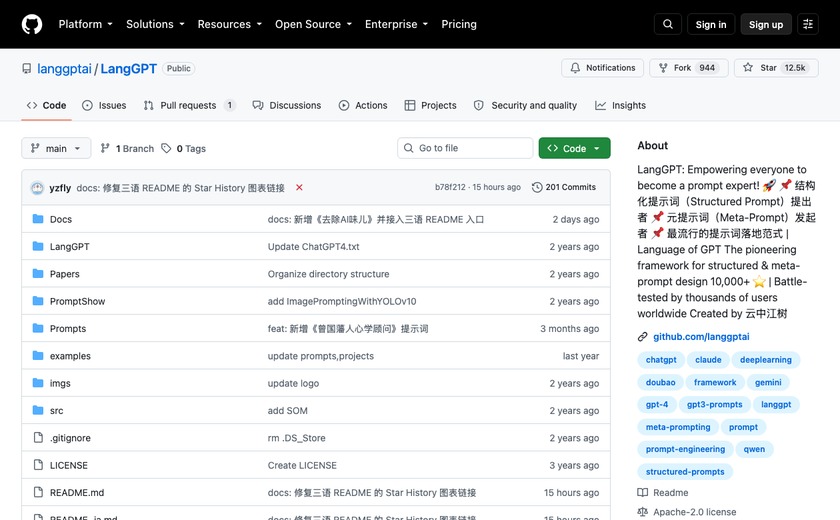Click the Sign in button
840x520 pixels.
(711, 24)
